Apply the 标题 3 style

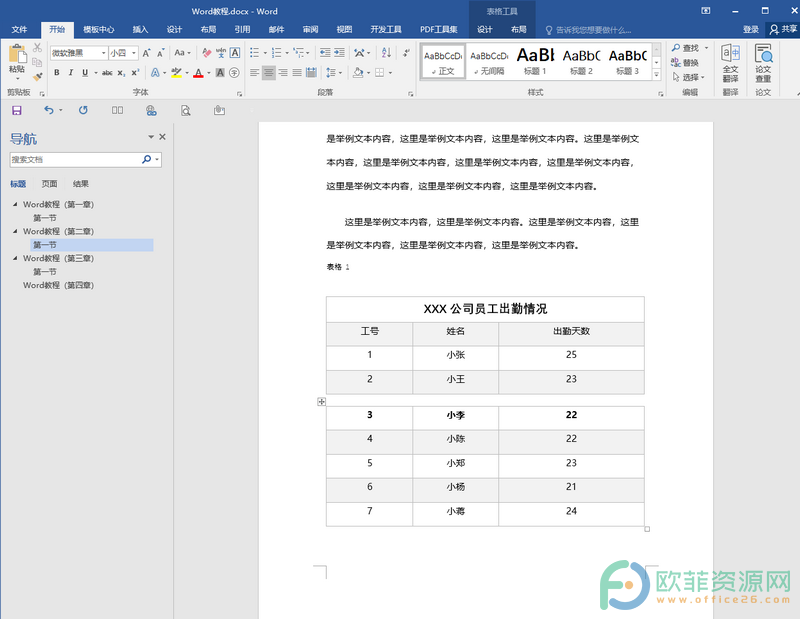[628, 62]
